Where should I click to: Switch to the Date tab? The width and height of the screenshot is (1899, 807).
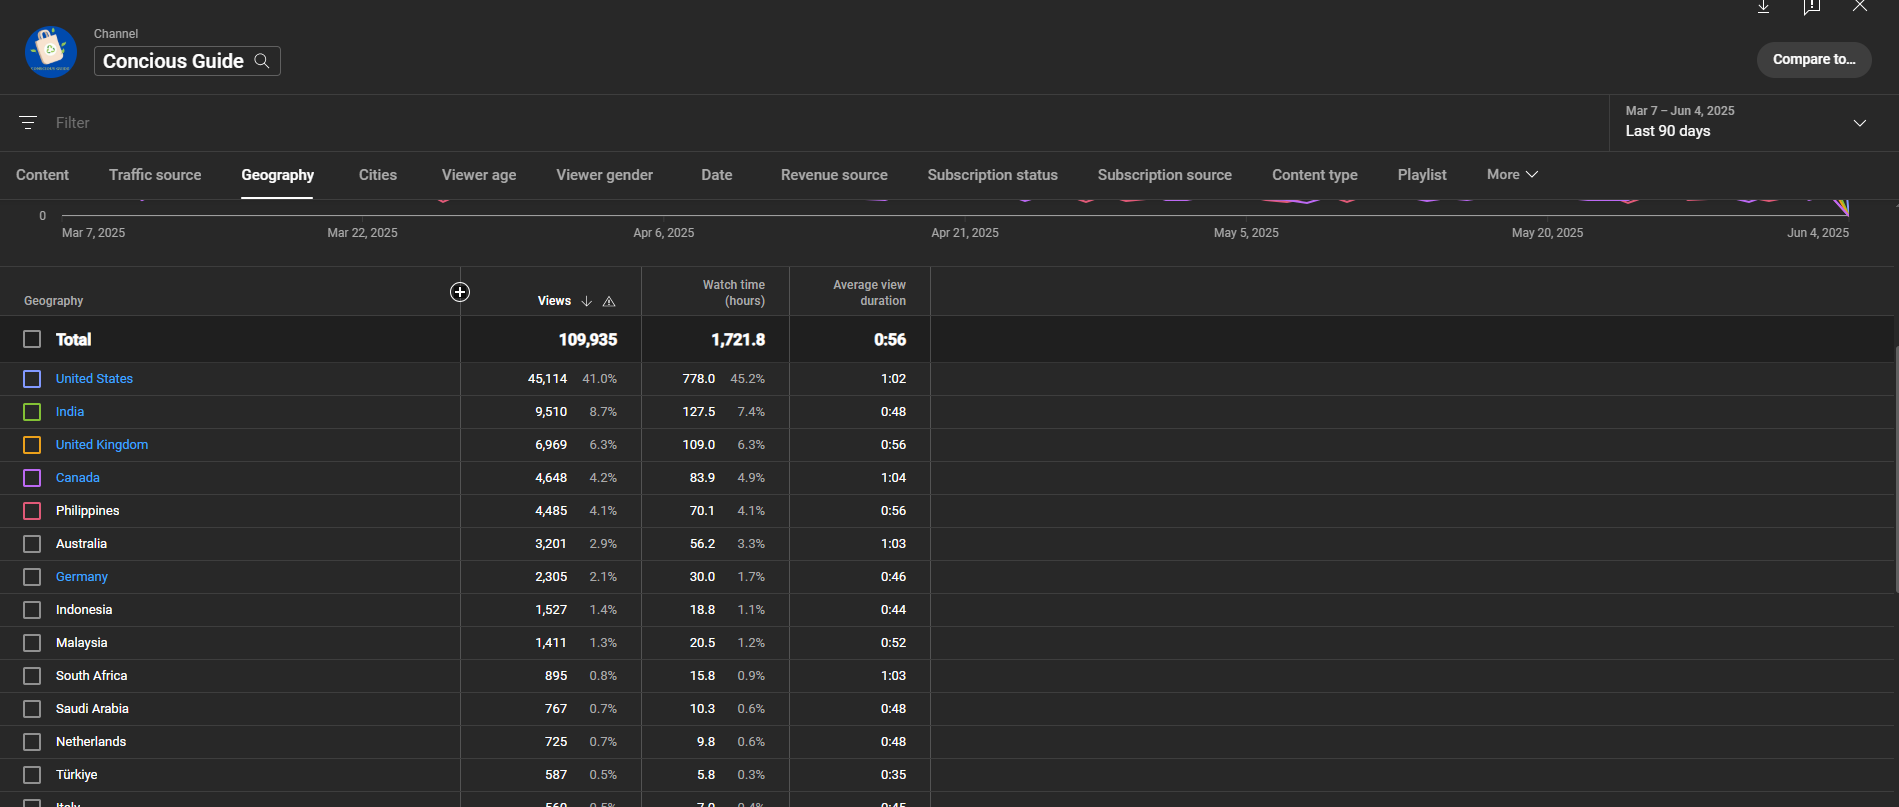(716, 175)
